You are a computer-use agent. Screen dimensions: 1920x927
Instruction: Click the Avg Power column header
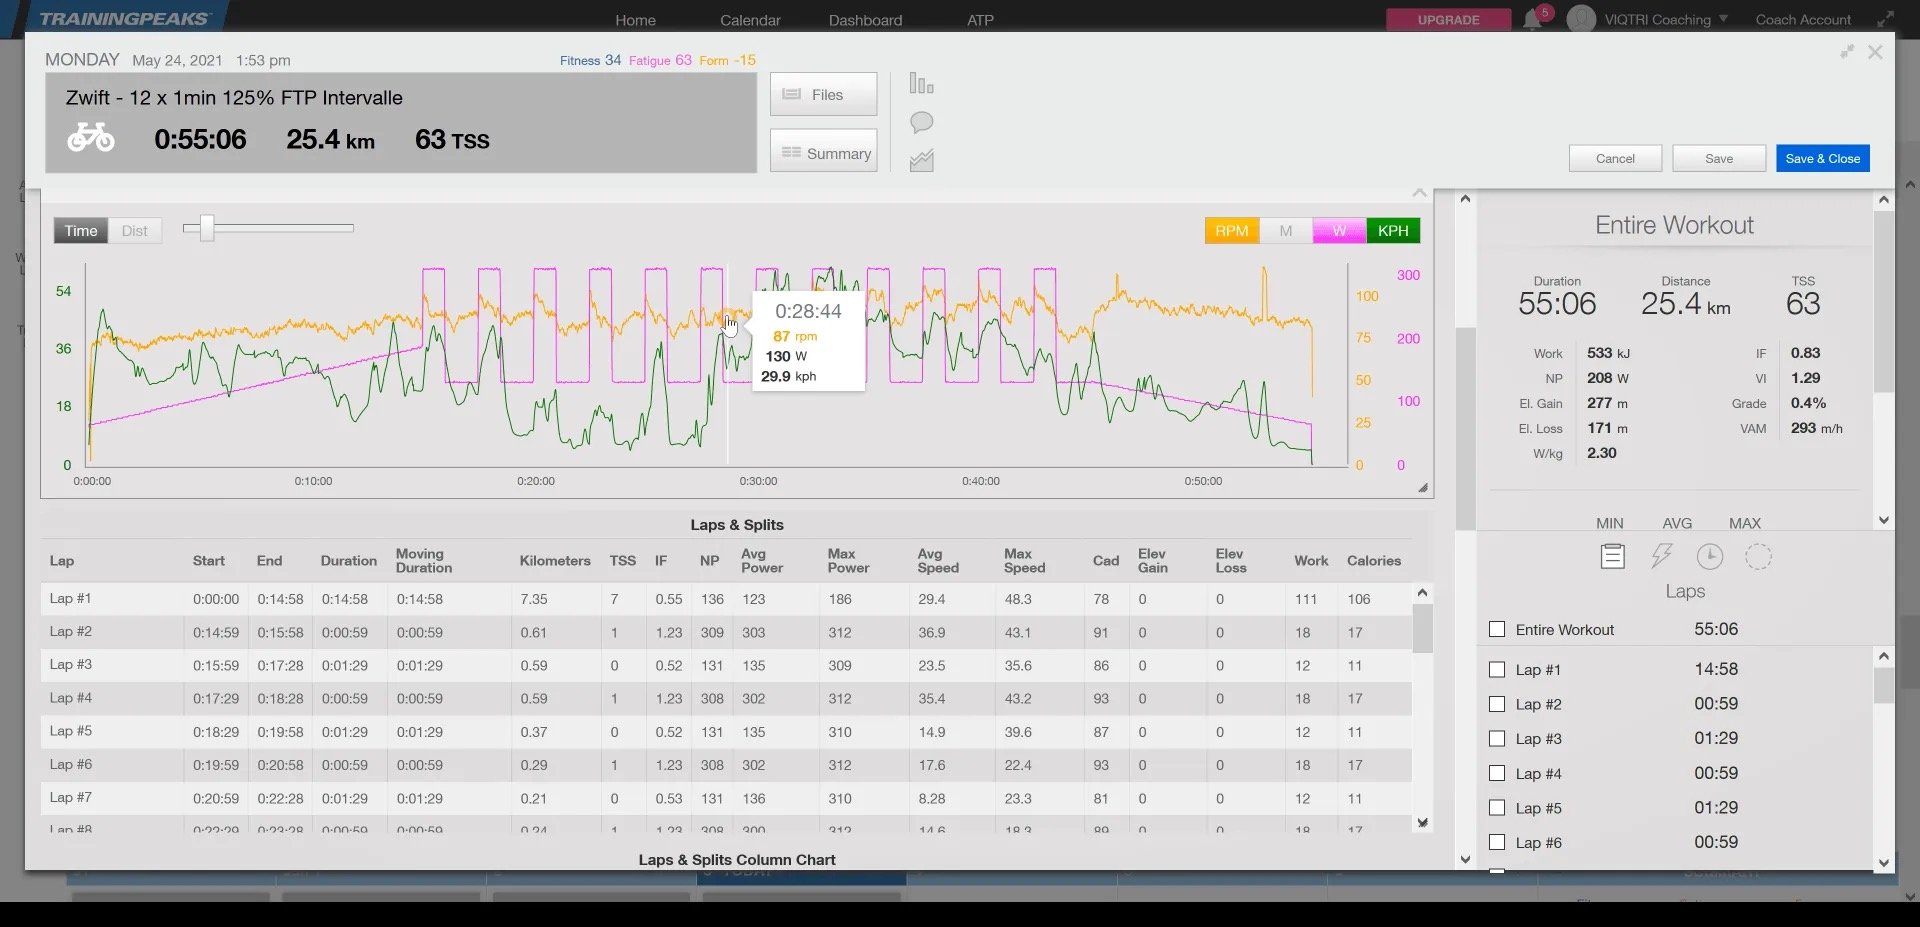[x=761, y=561]
